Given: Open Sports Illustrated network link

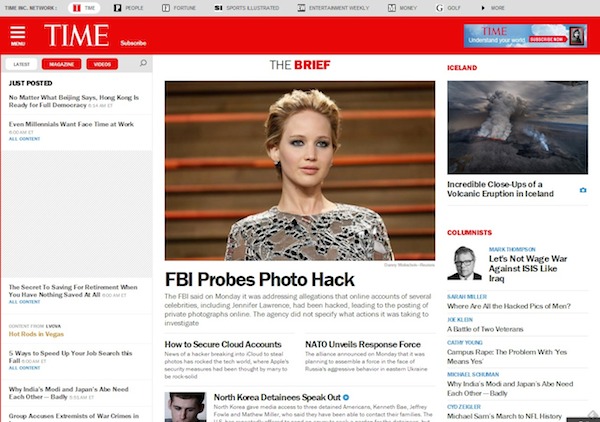Looking at the screenshot, I should pos(246,8).
